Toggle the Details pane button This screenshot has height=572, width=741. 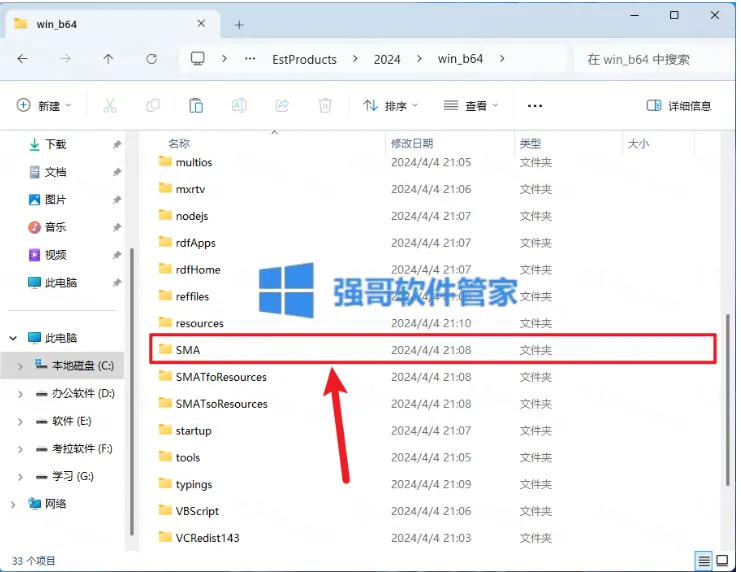[679, 105]
